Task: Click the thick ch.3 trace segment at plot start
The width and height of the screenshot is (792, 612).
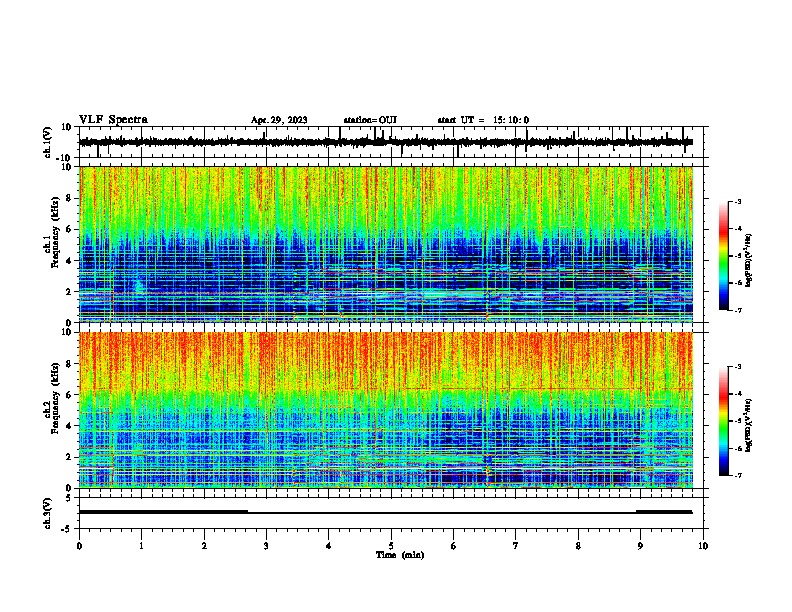Action: click(x=163, y=512)
